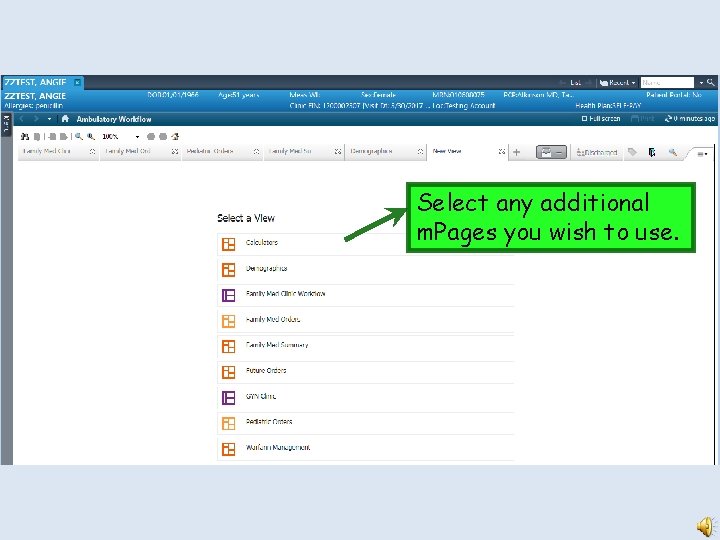Select Demographics from the view list
This screenshot has height=540, width=720.
pyautogui.click(x=366, y=270)
